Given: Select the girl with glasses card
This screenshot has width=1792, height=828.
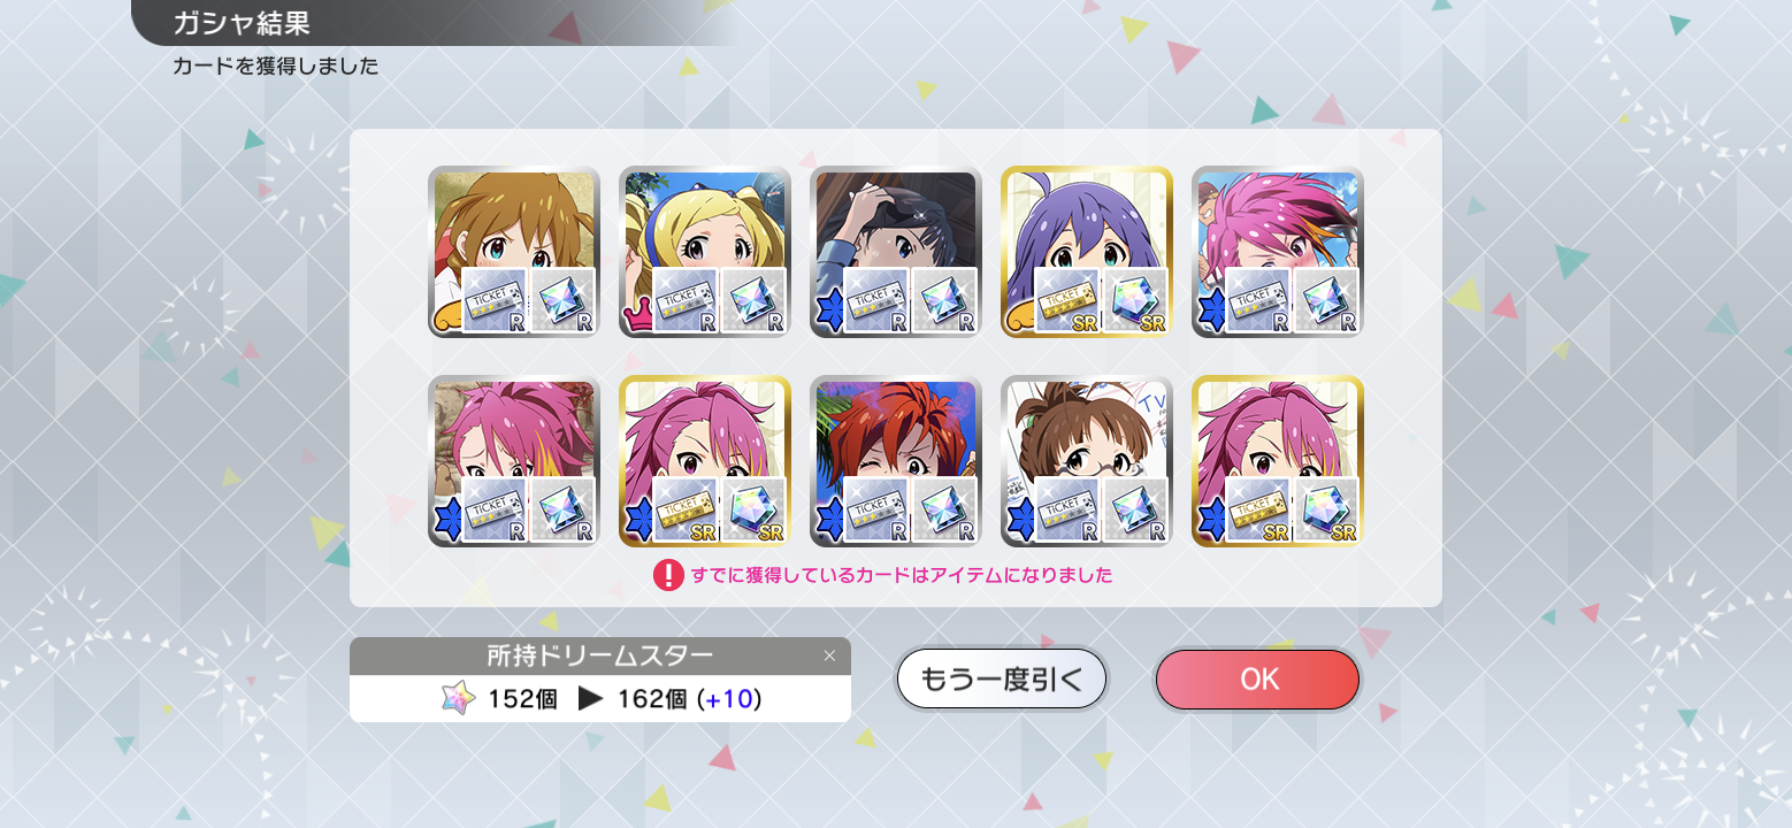Looking at the screenshot, I should tap(1087, 461).
